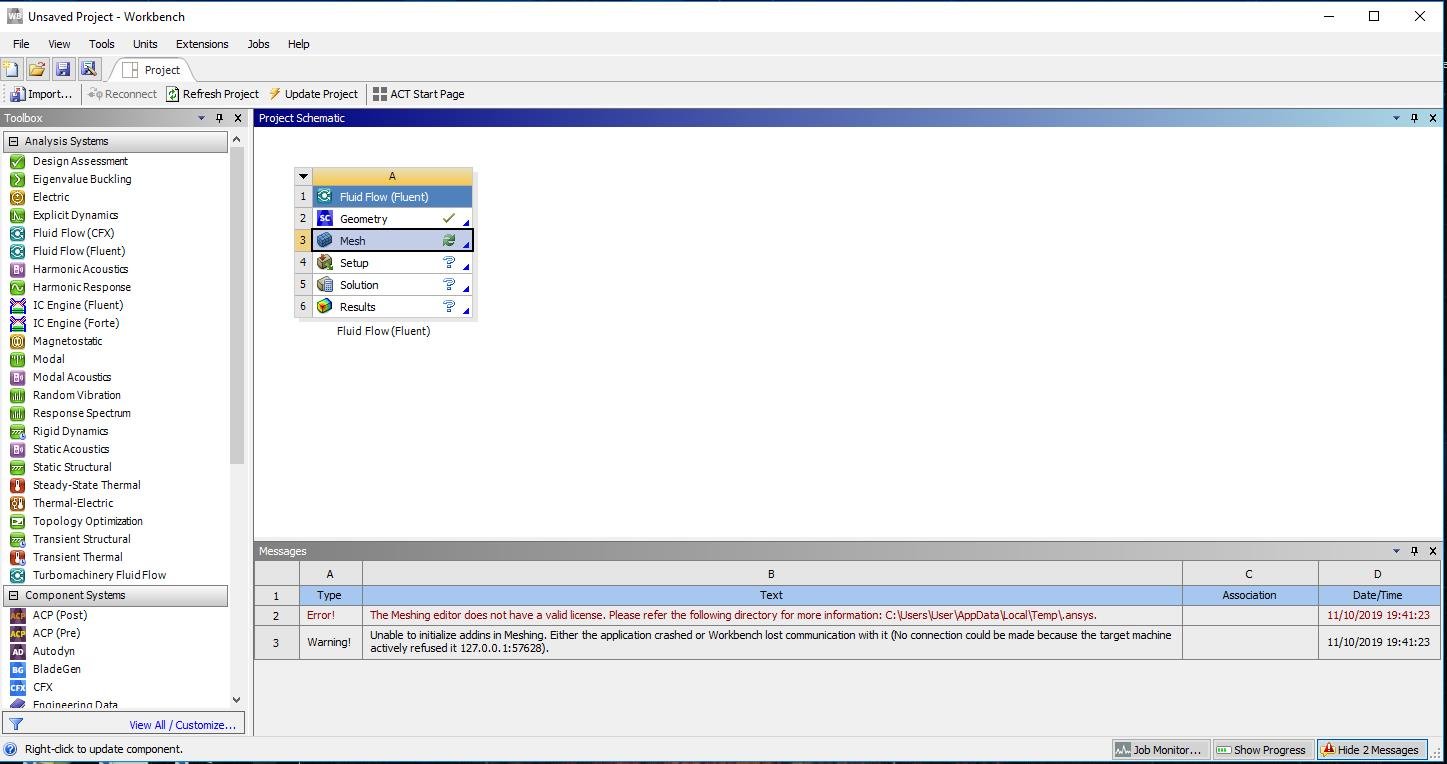Select the IC Engine (Fluent) icon
Viewport: 1447px width, 764px height.
17,305
